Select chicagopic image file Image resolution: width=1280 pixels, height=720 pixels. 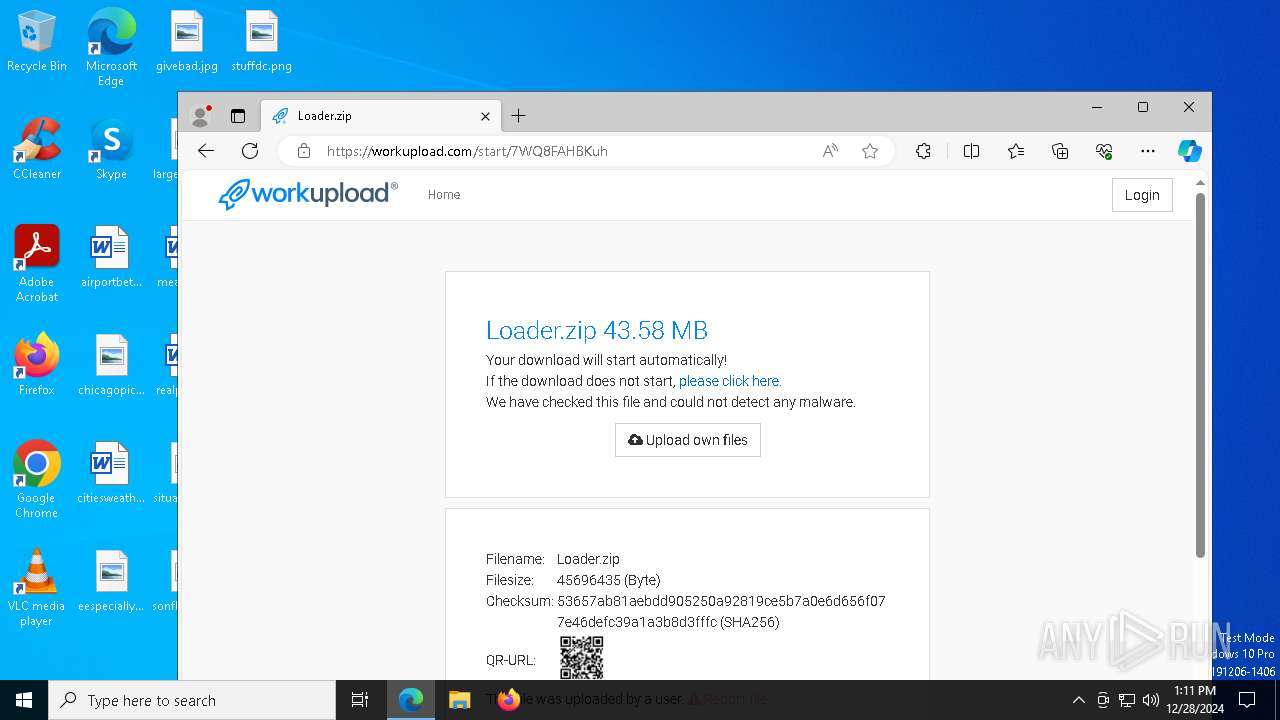pyautogui.click(x=111, y=366)
